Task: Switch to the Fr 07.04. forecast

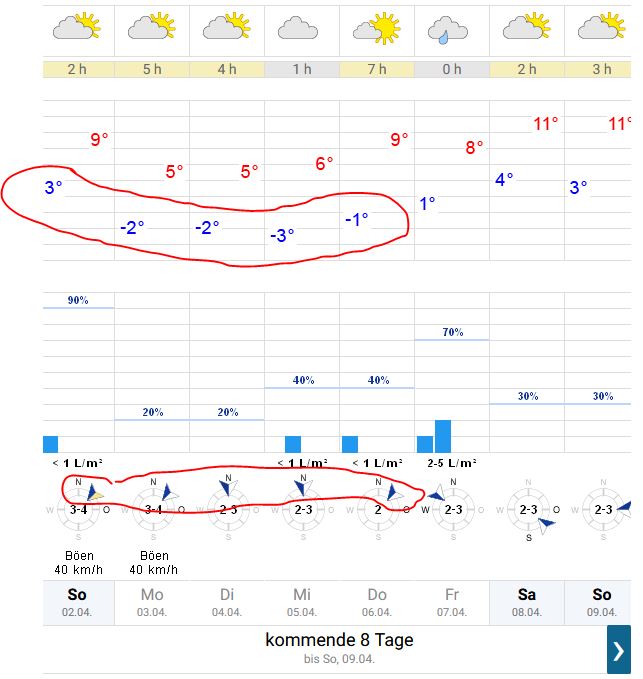Action: 453,602
